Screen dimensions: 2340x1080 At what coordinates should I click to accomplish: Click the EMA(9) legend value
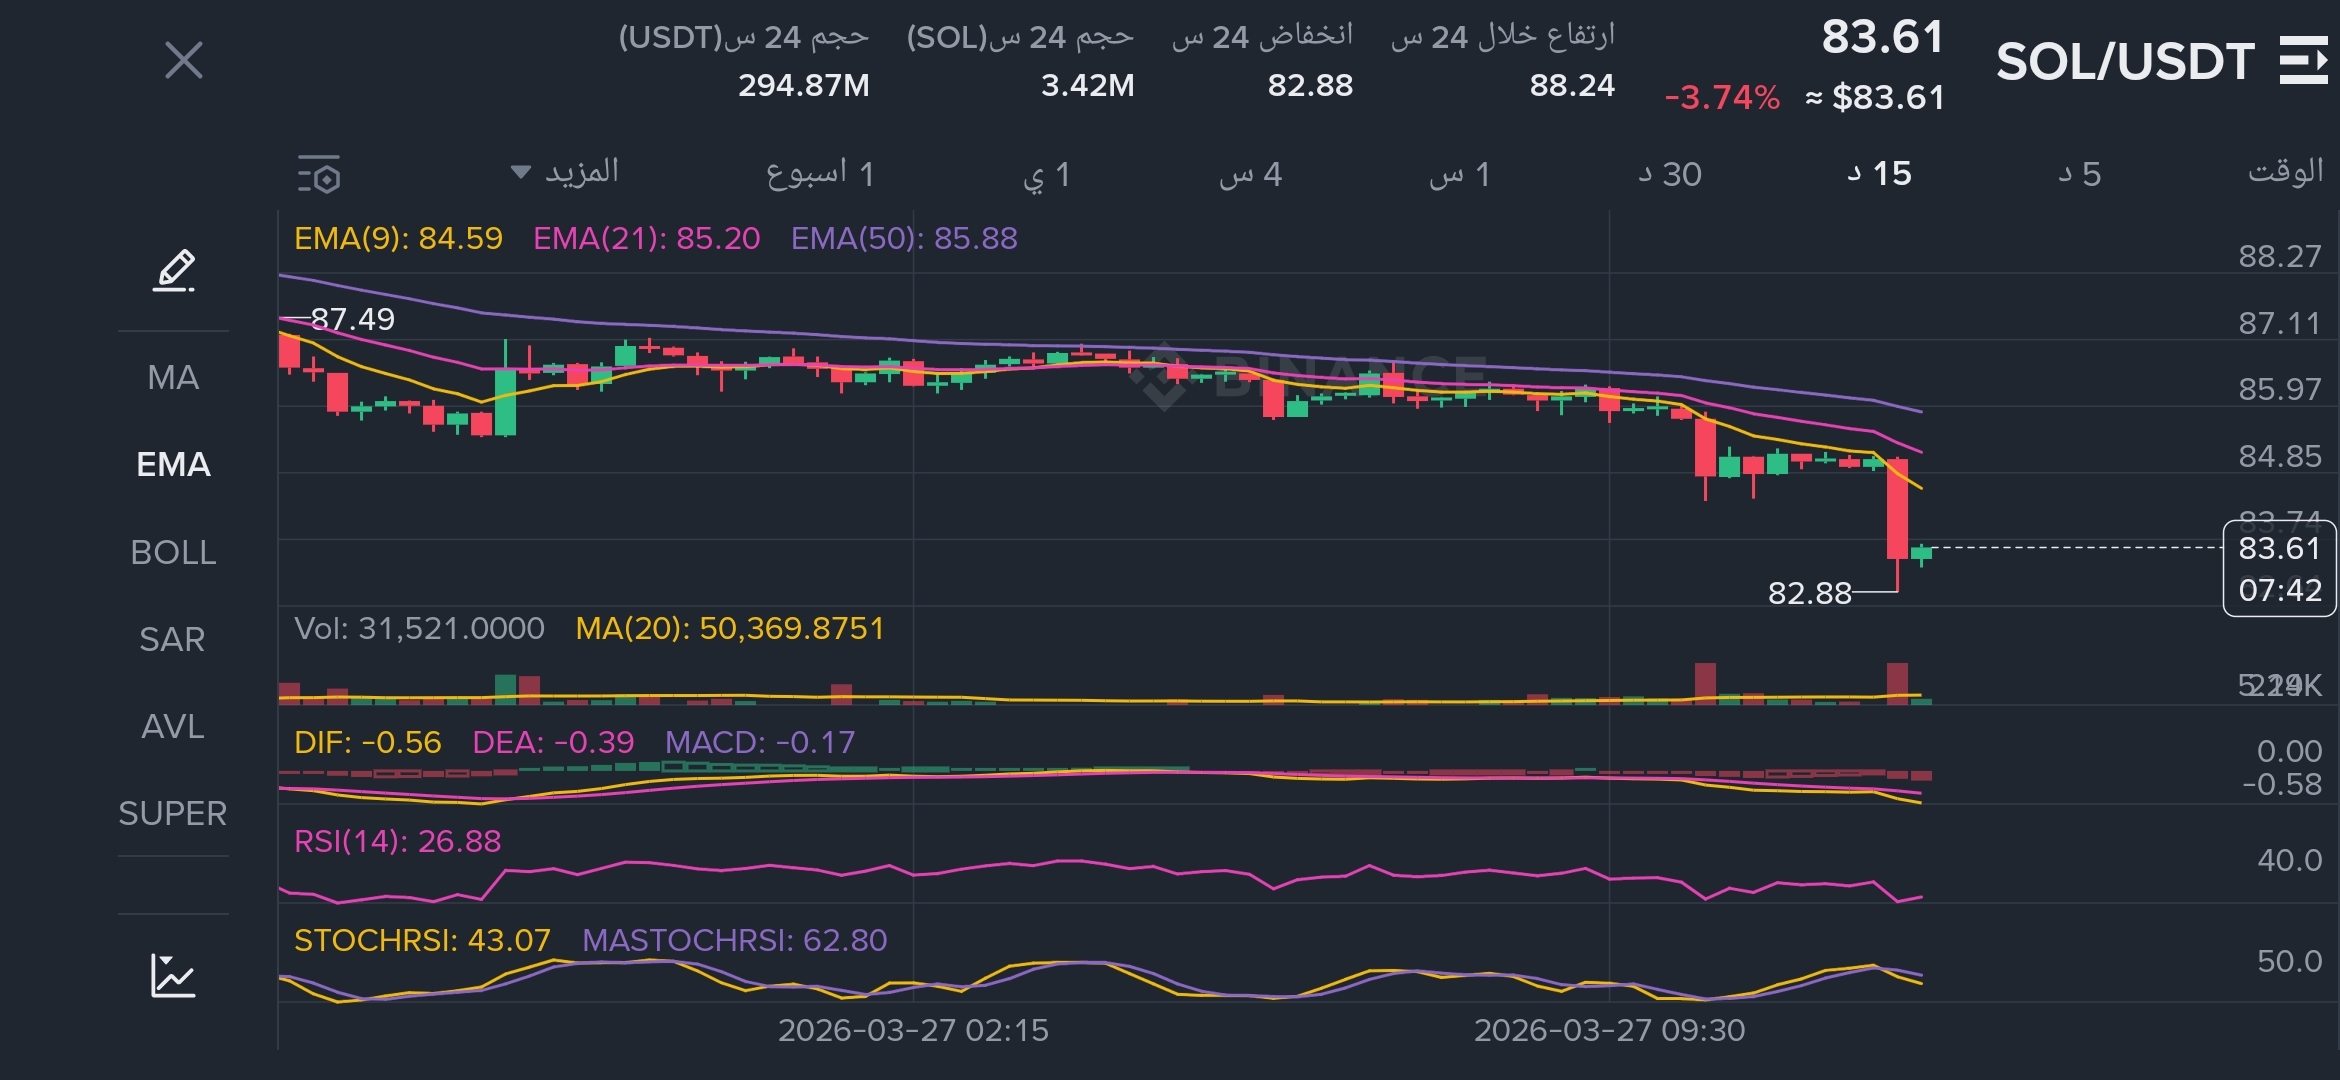398,239
